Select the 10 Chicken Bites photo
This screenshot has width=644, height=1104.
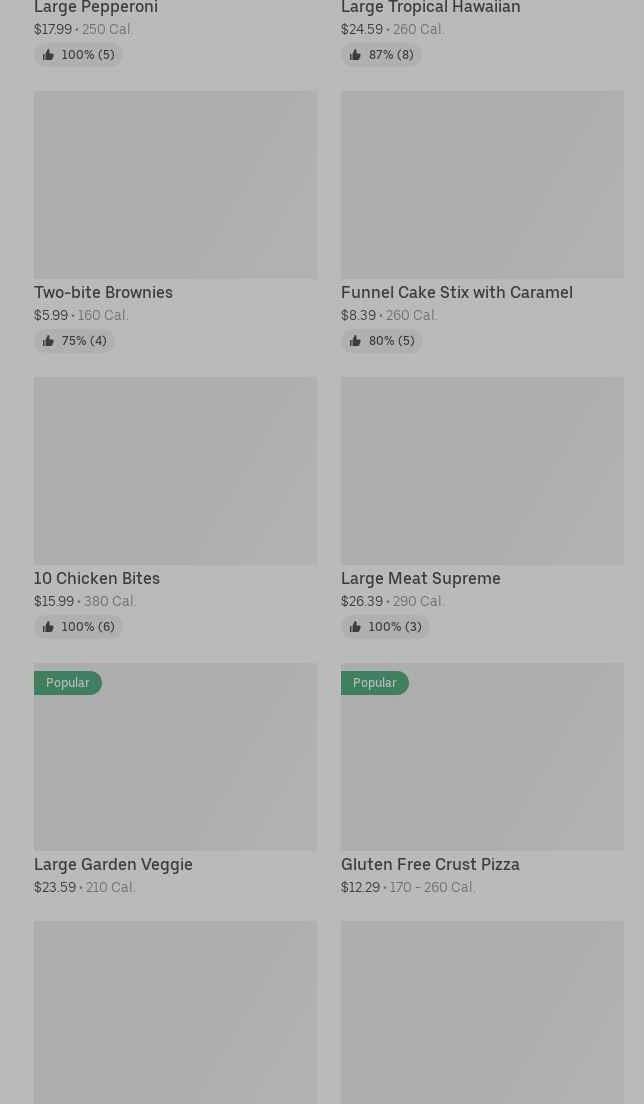pos(175,470)
